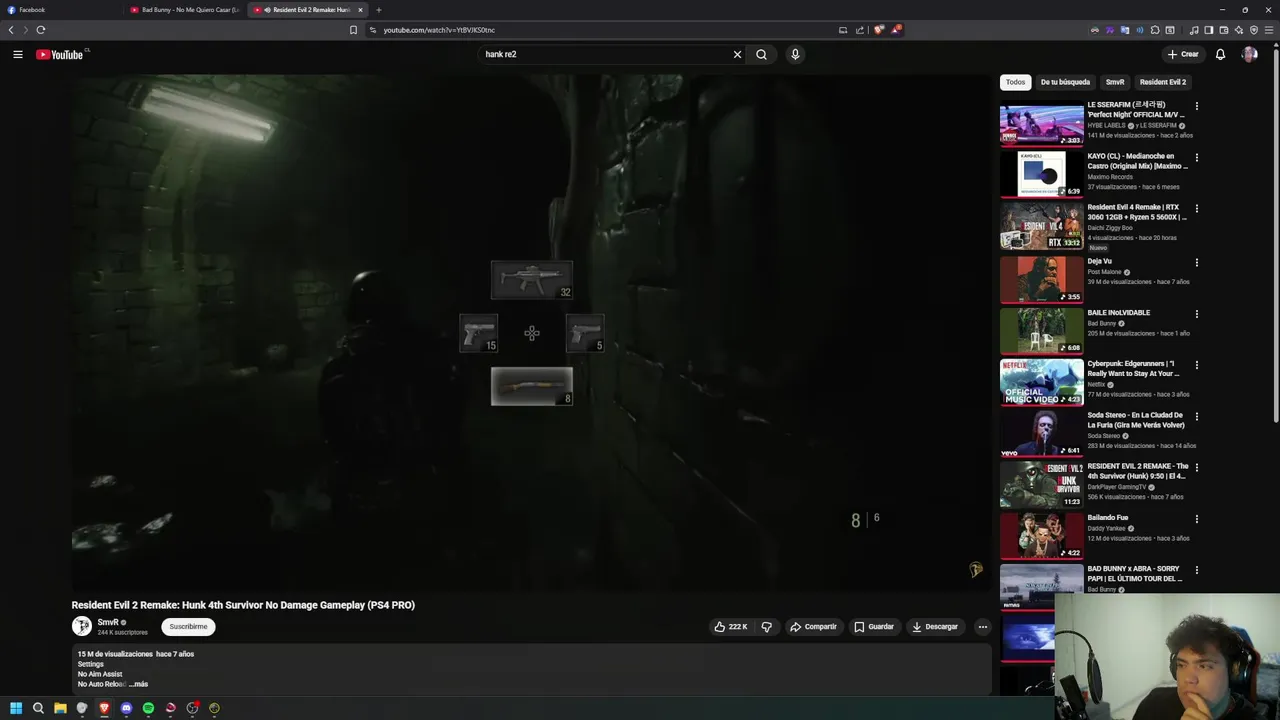The height and width of the screenshot is (720, 1280).
Task: Select the De tu búsqueda chip
Action: click(x=1065, y=82)
